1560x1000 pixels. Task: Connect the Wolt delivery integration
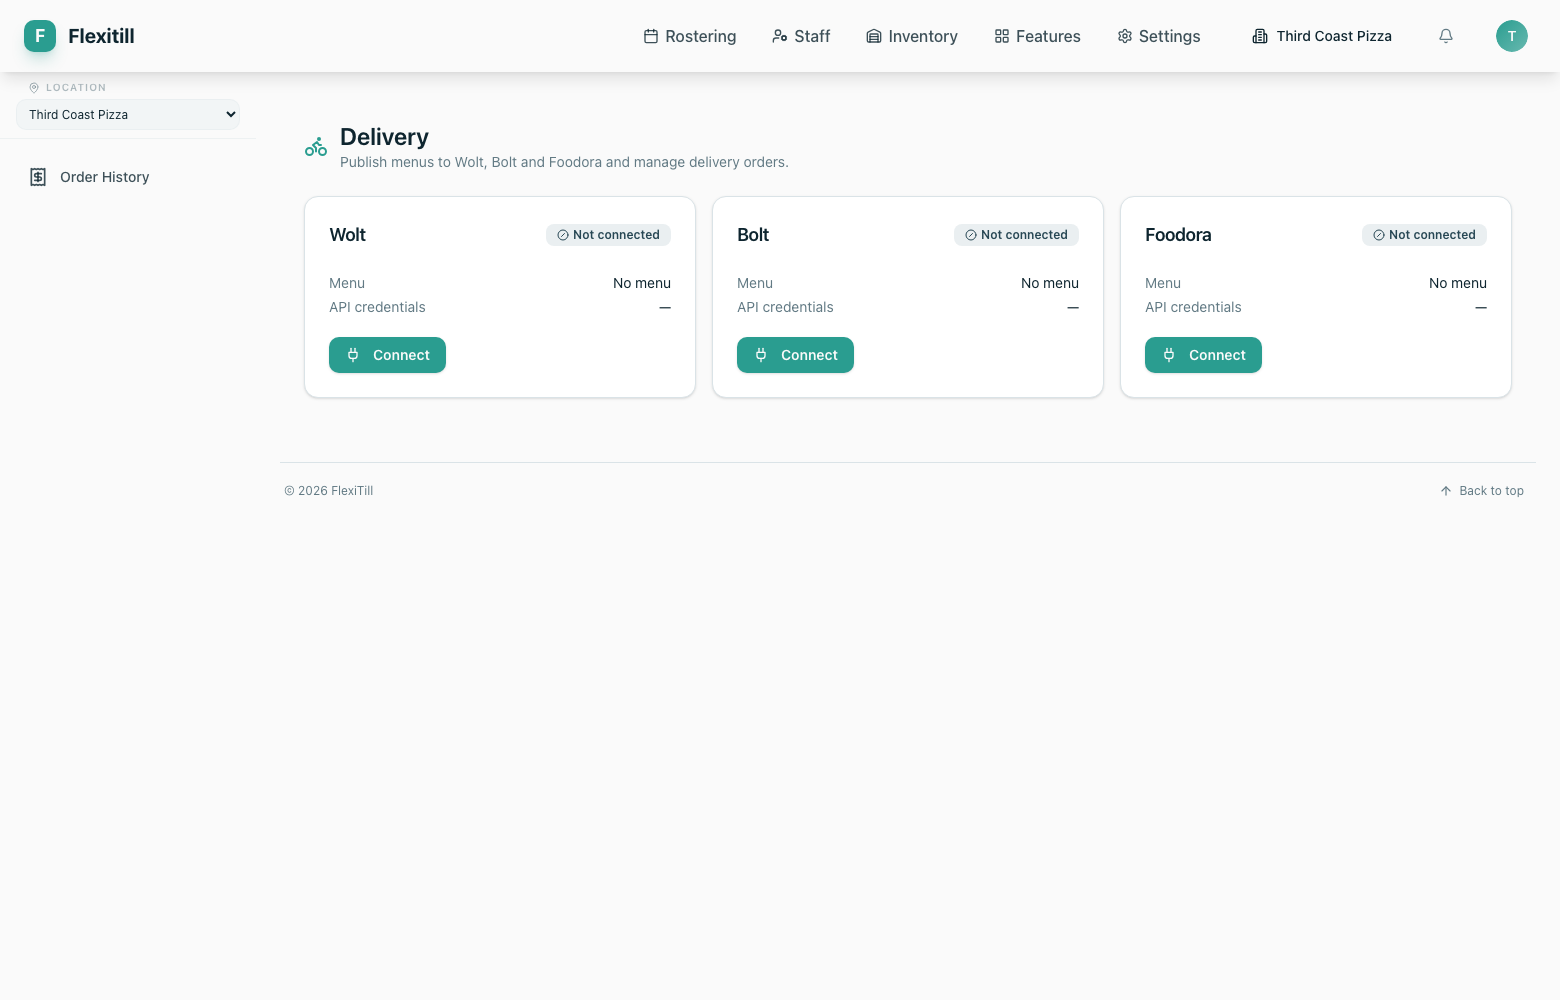(387, 355)
